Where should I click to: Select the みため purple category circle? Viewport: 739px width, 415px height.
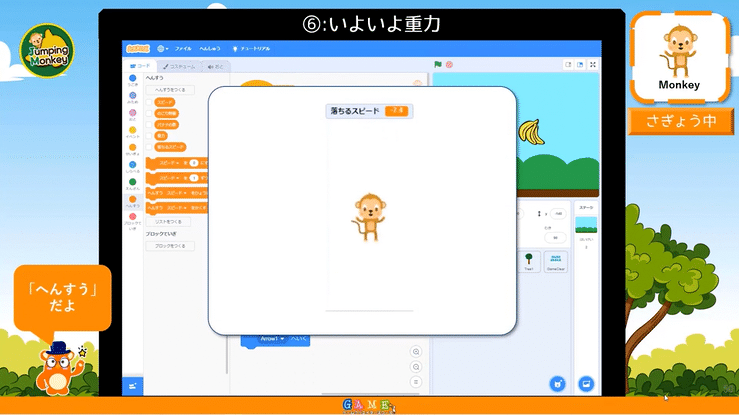click(132, 96)
